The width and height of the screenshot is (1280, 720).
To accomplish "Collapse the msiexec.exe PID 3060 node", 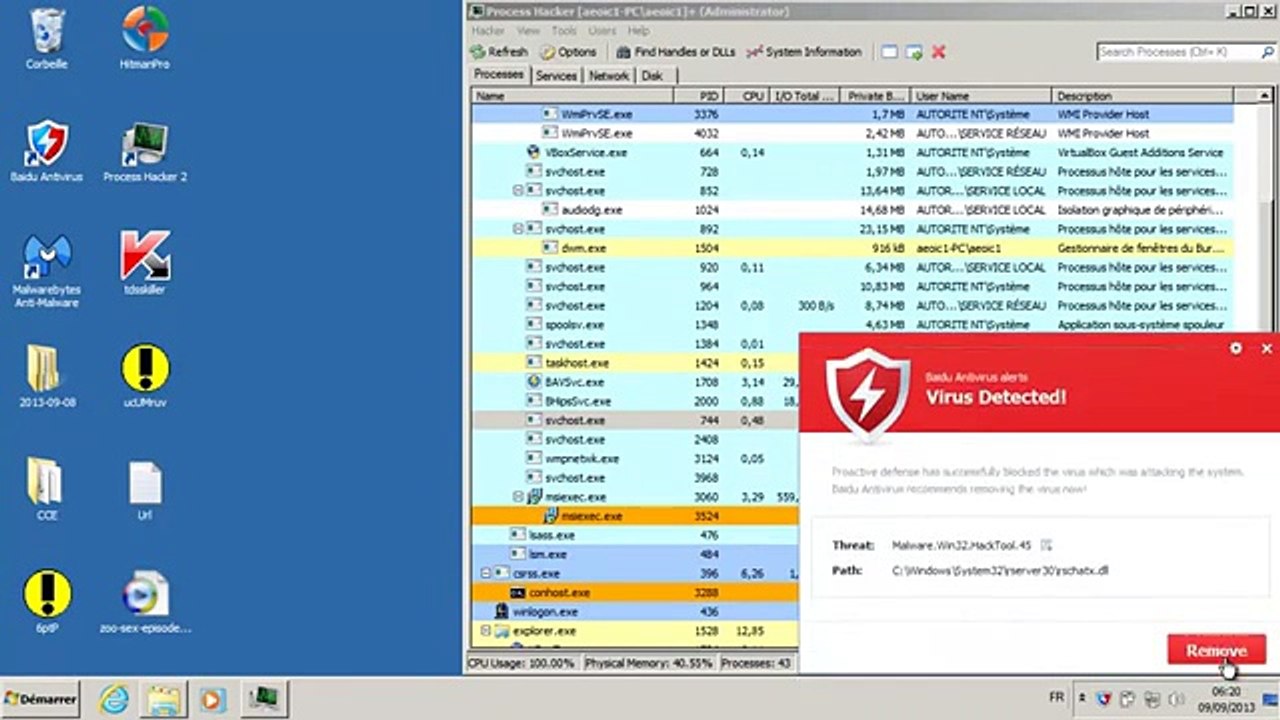I will click(519, 497).
